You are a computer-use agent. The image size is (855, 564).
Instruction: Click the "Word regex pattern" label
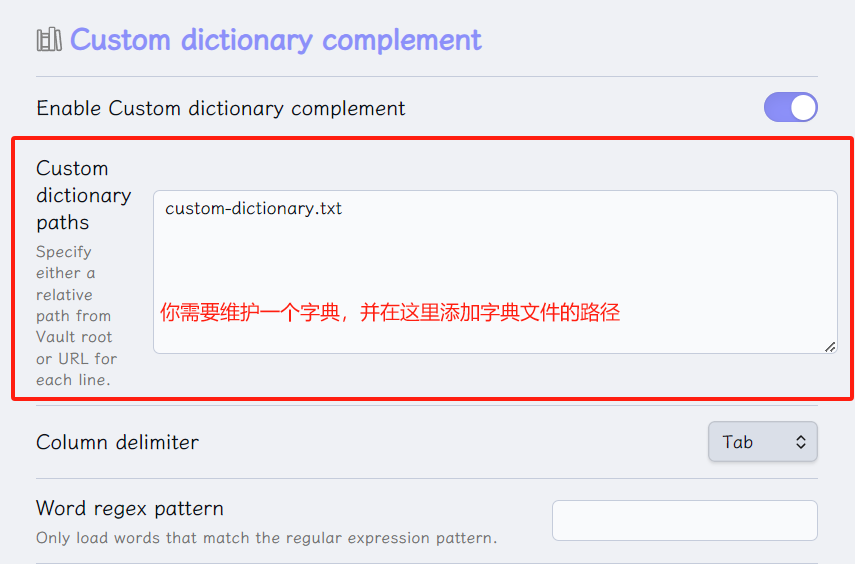[x=130, y=509]
